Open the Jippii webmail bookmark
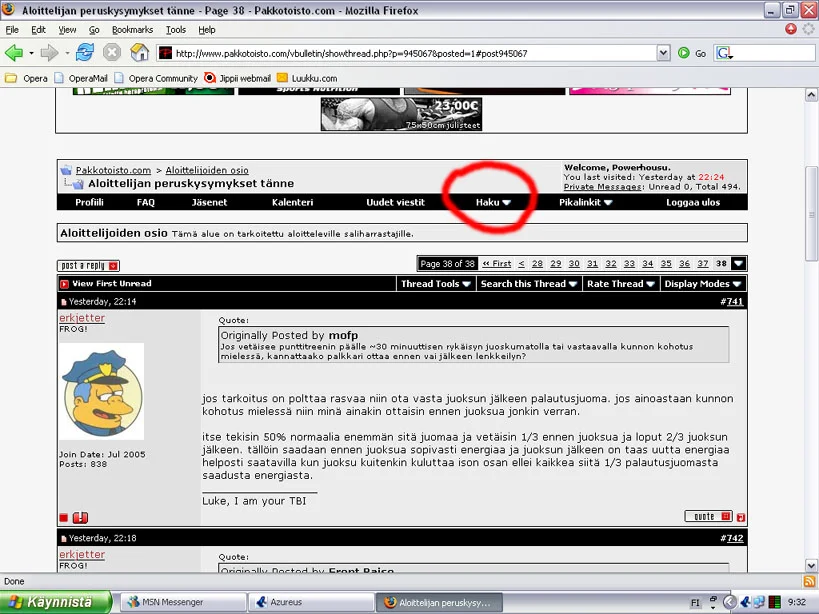The width and height of the screenshot is (819, 614). 238,78
